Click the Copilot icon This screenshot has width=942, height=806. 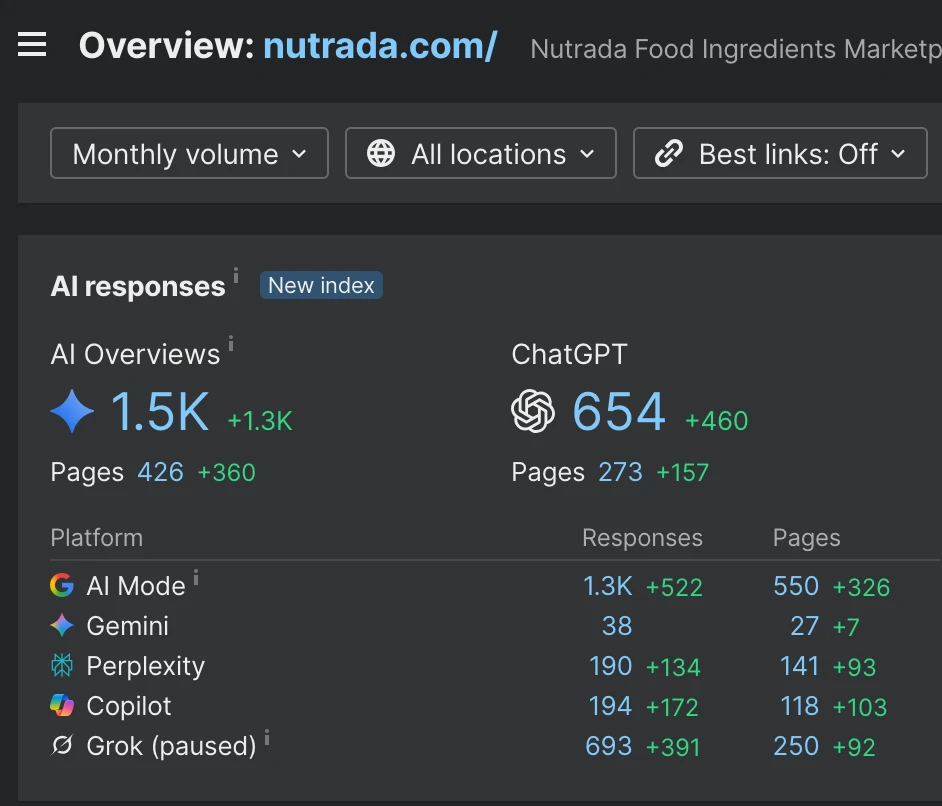pos(62,706)
